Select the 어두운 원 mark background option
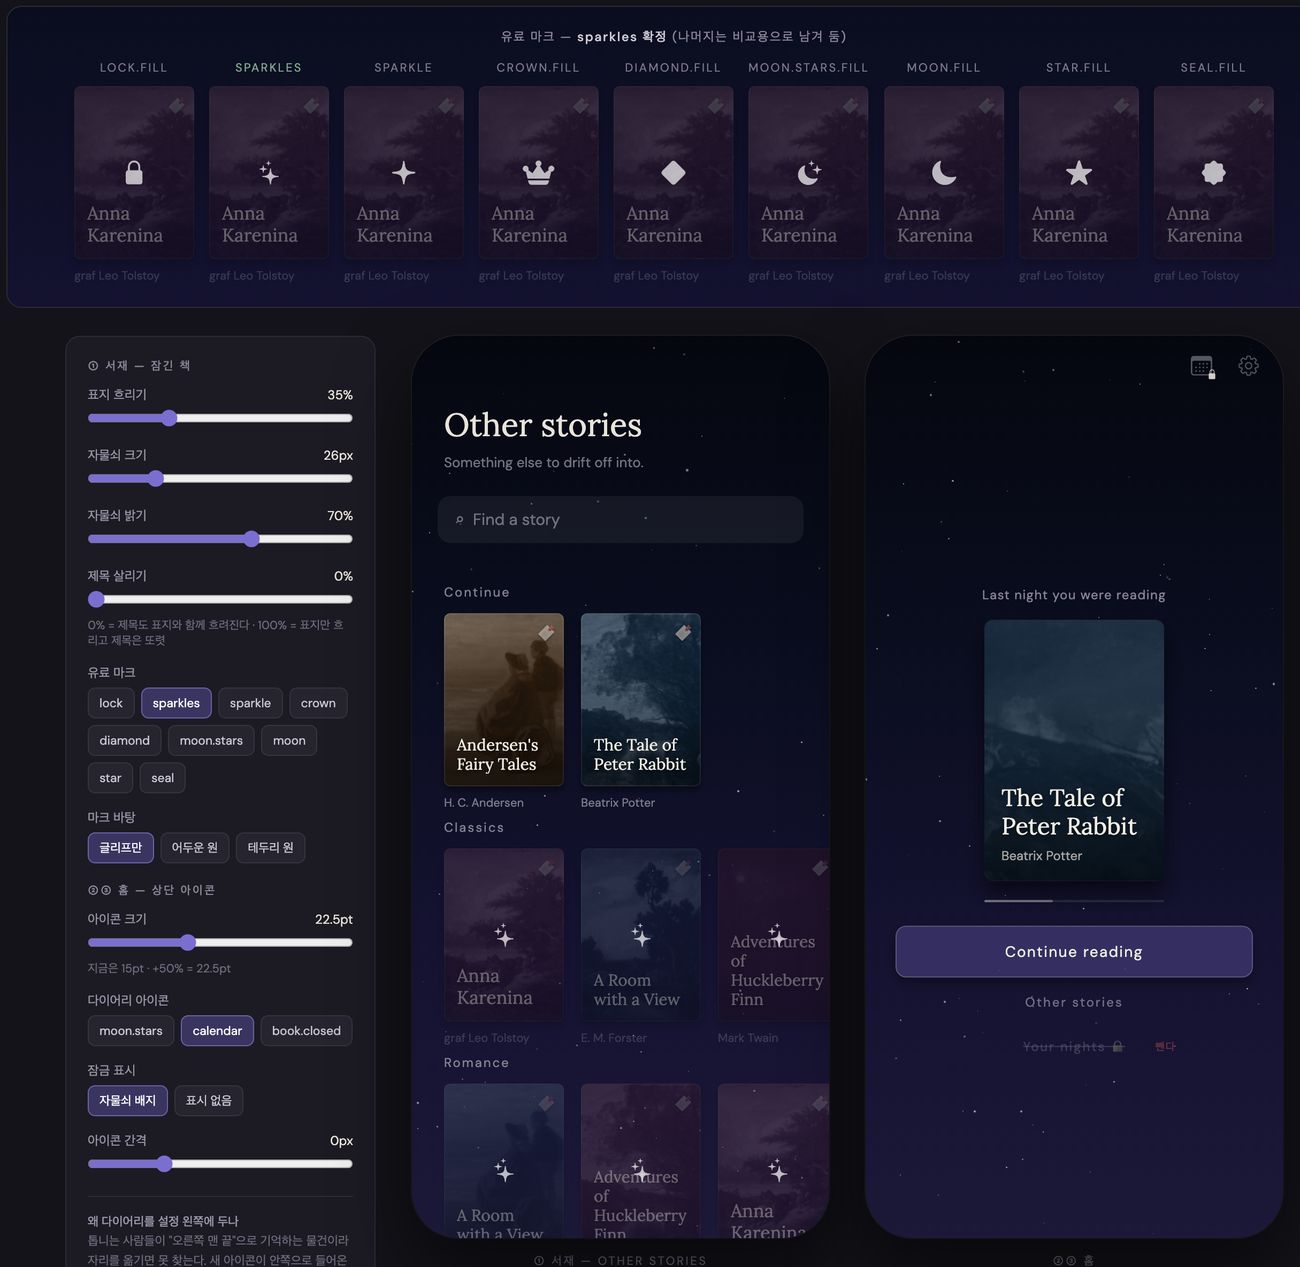Screen dimensions: 1300x1267 click(x=194, y=847)
